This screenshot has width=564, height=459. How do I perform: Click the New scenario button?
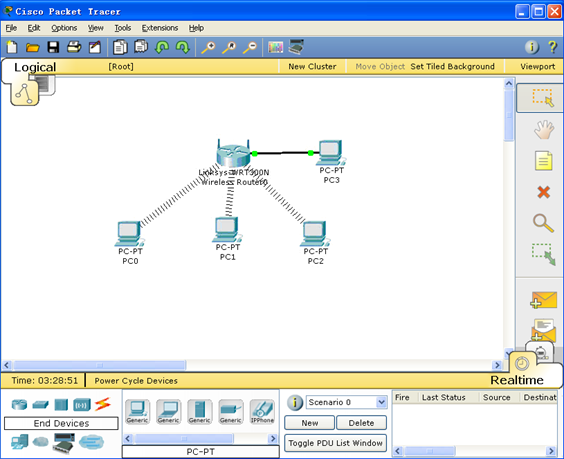pyautogui.click(x=309, y=423)
